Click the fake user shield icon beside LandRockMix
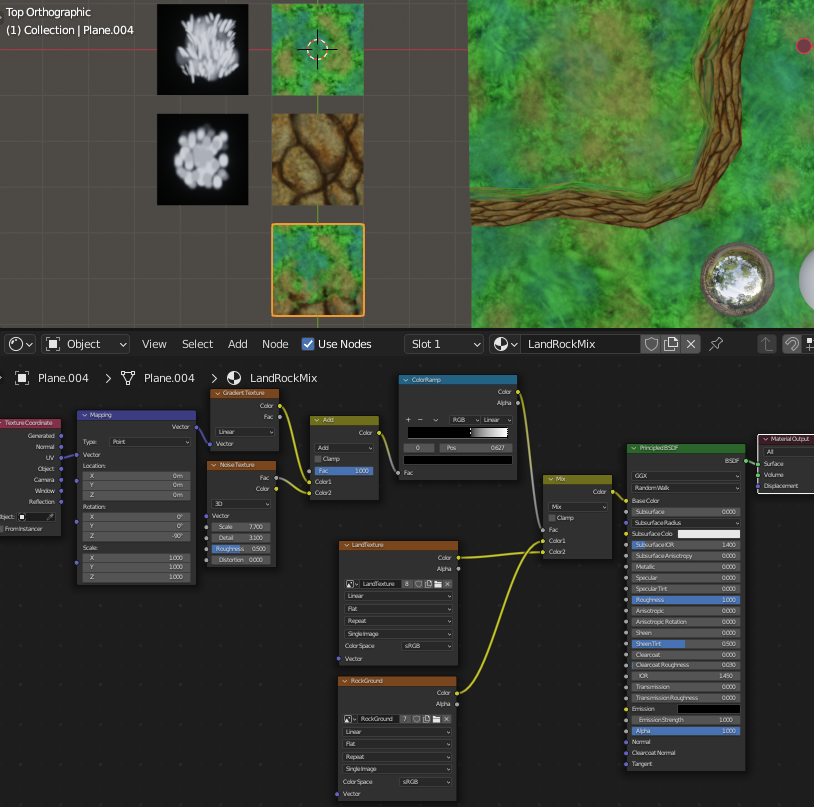Viewport: 814px width, 807px height. pyautogui.click(x=651, y=344)
